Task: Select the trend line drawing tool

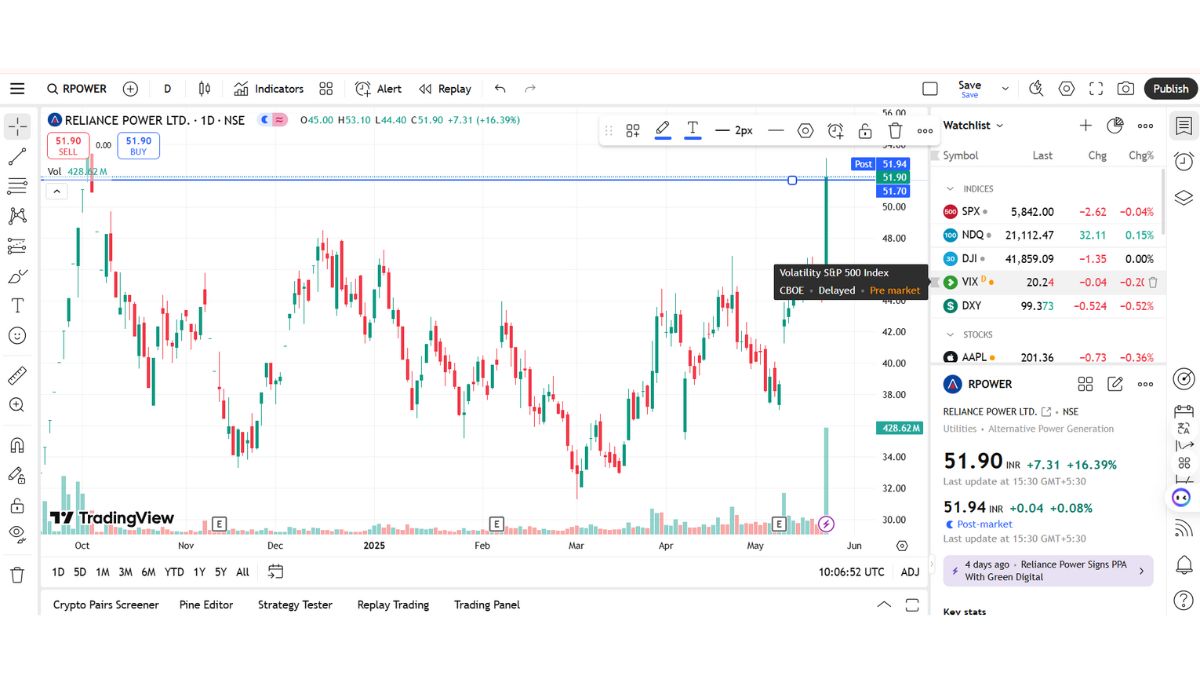Action: pos(17,157)
